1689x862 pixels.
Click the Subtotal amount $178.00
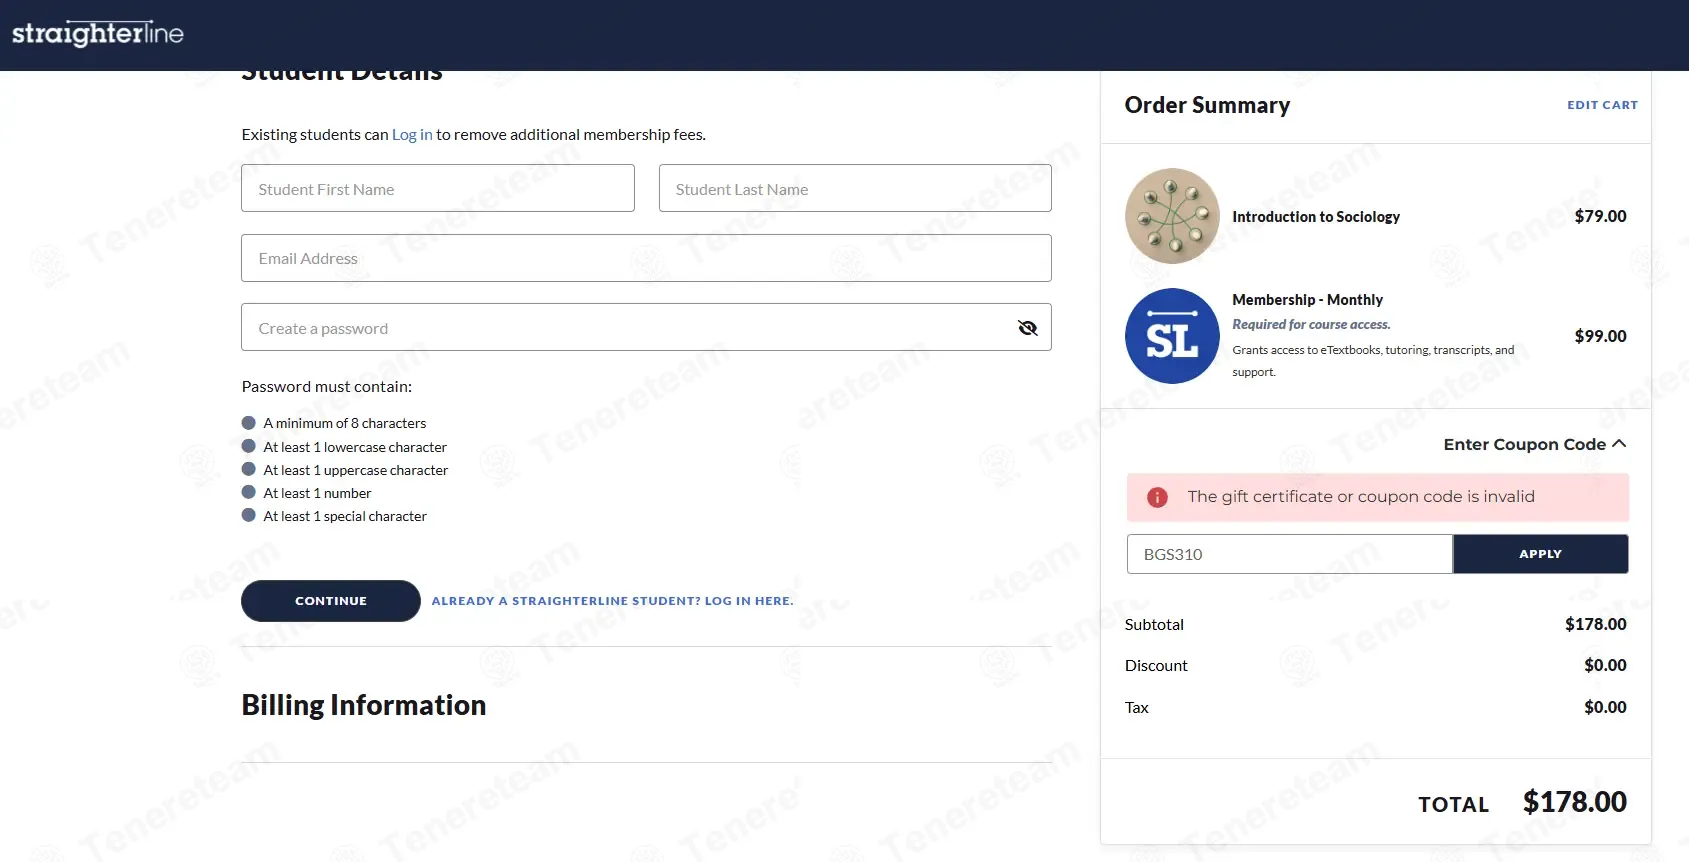point(1595,624)
